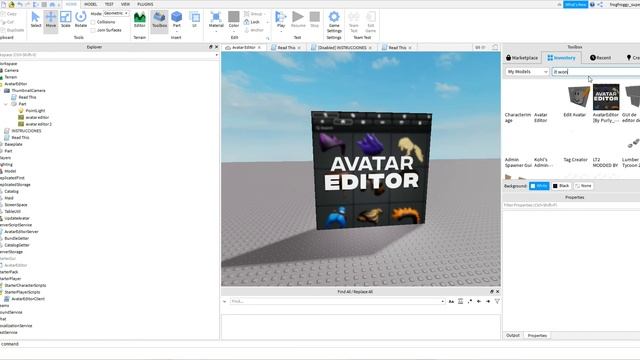Viewport: 640px width, 360px height.
Task: Toggle match case in Find panel
Action: [451, 301]
